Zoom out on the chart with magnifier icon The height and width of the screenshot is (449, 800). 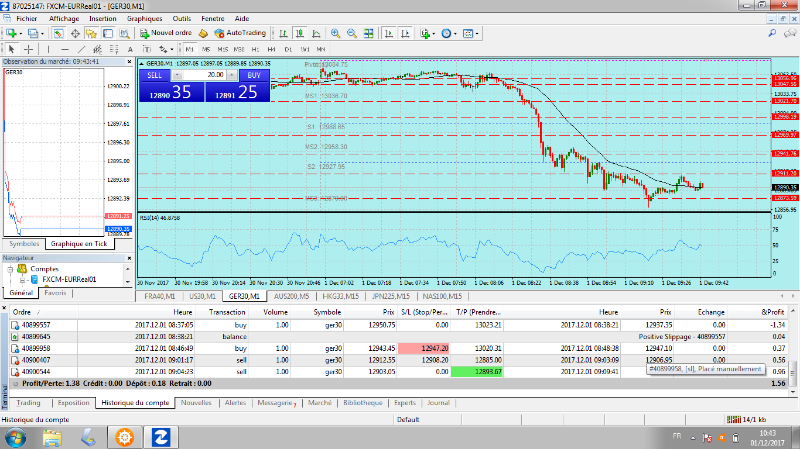[x=349, y=33]
